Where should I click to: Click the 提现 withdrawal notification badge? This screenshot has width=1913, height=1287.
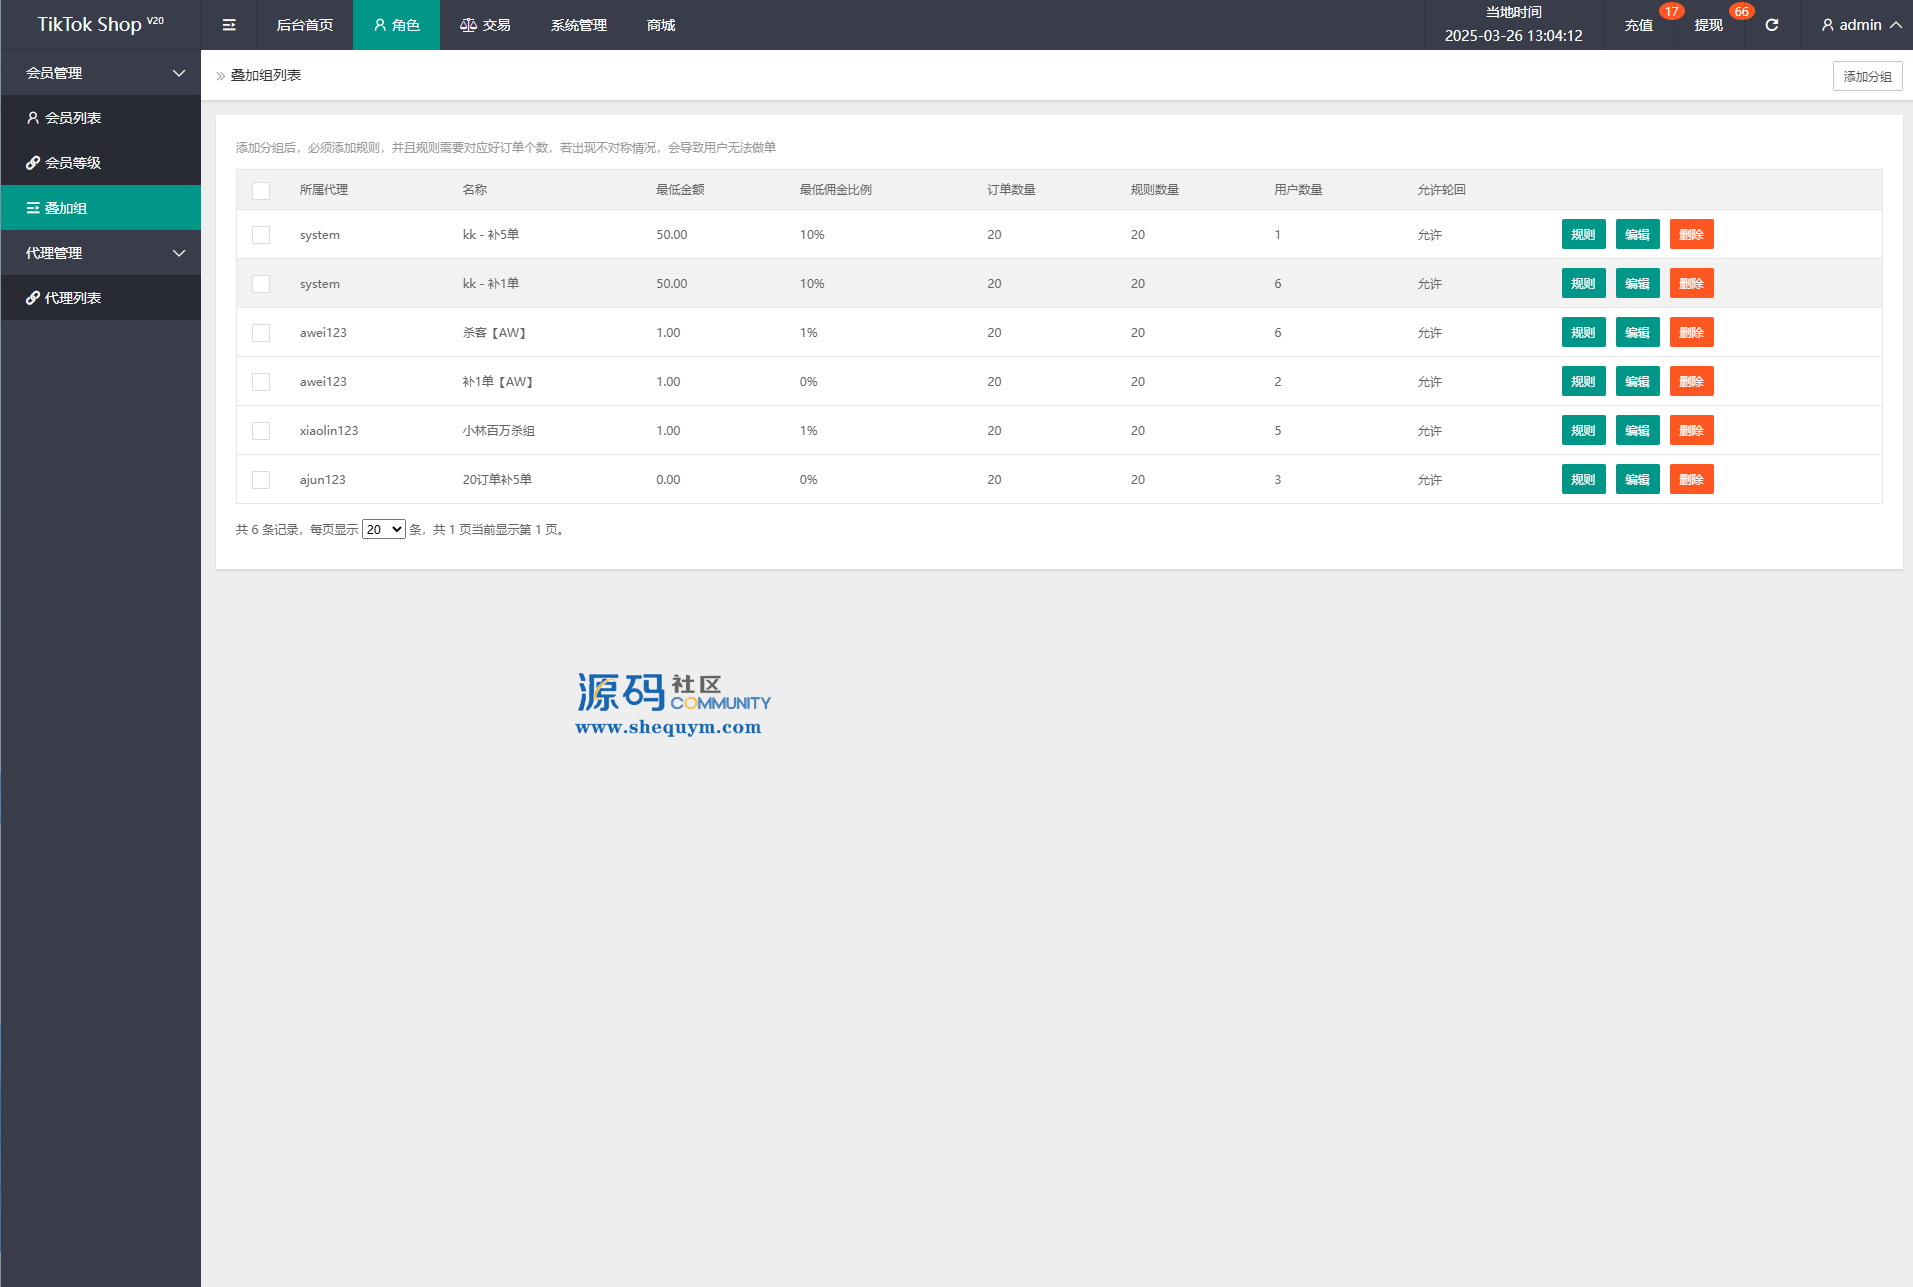[x=1741, y=12]
